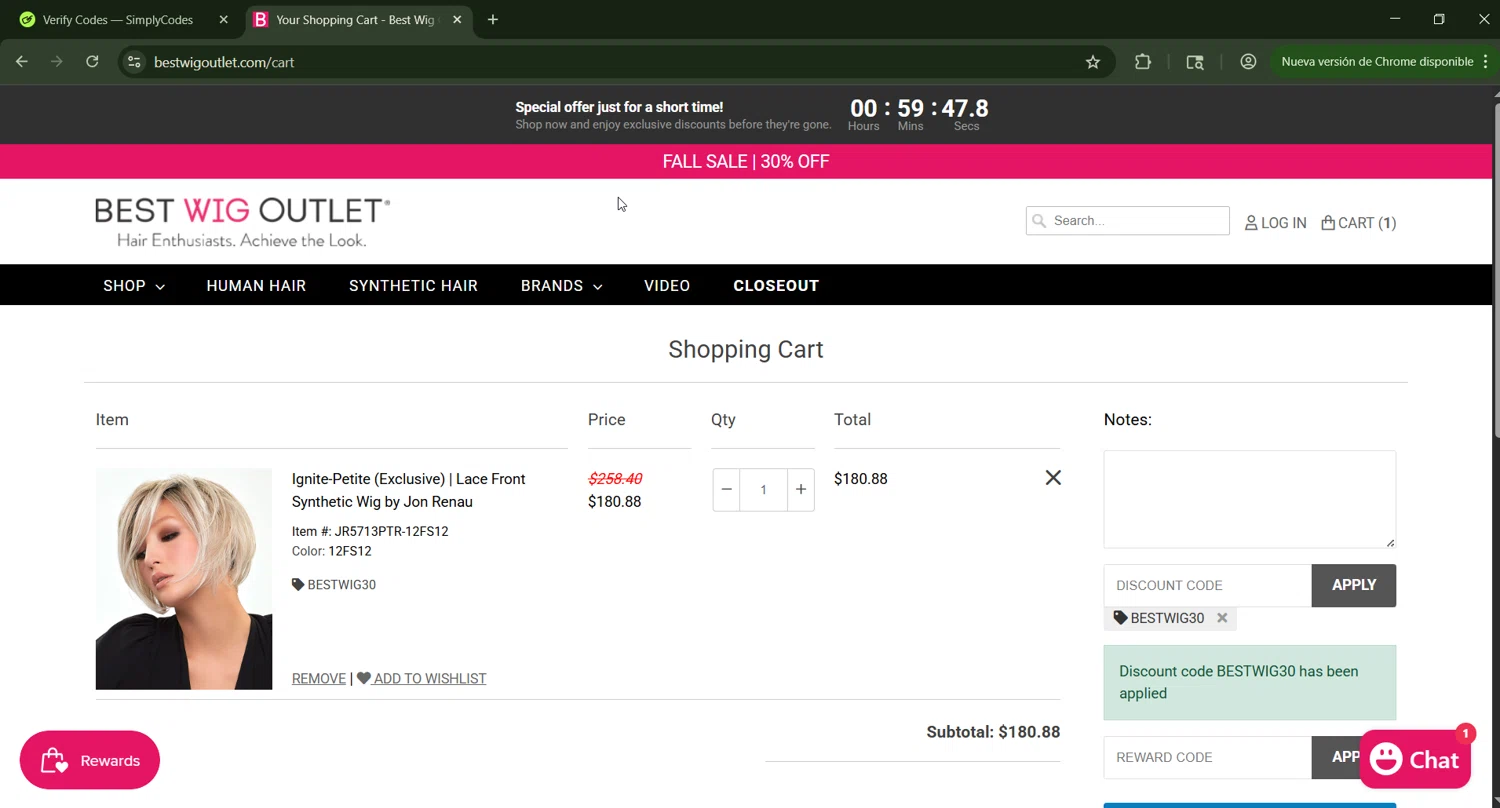Click the Ignite-Petite wig product thumbnail
The width and height of the screenshot is (1500, 808).
pos(184,579)
